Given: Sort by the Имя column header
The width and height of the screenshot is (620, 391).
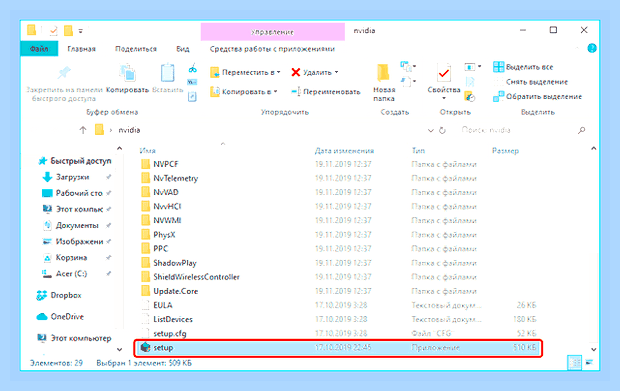Looking at the screenshot, I should (x=147, y=151).
